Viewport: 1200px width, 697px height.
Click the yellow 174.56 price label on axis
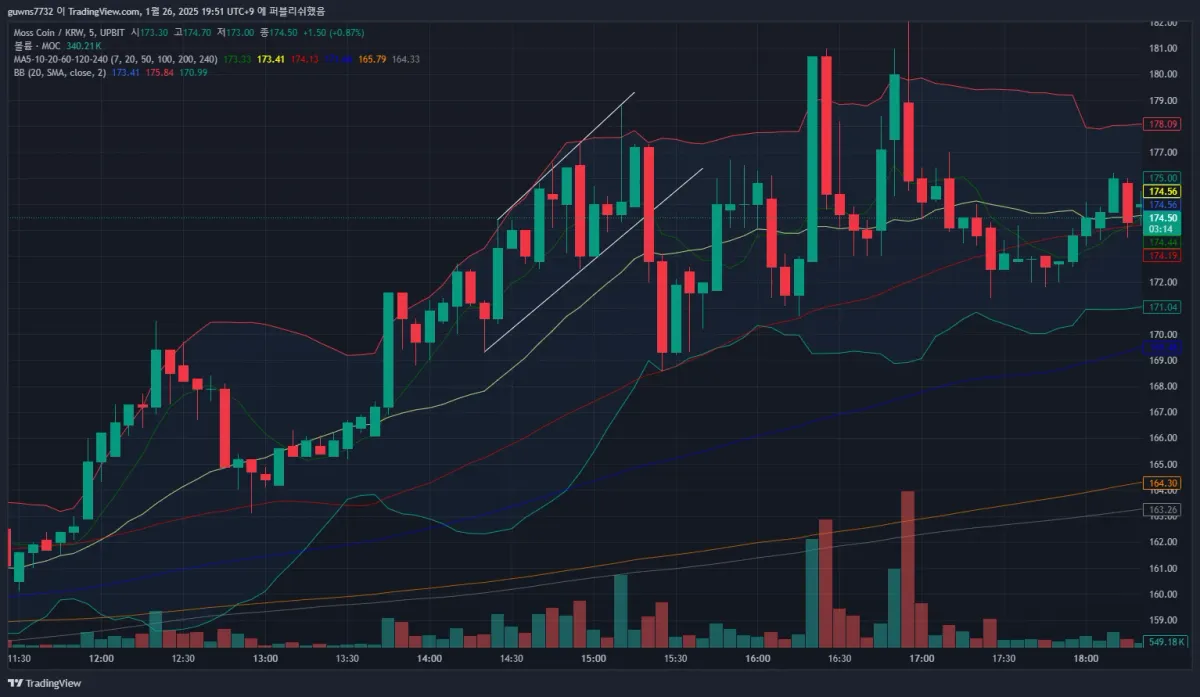tap(1163, 191)
